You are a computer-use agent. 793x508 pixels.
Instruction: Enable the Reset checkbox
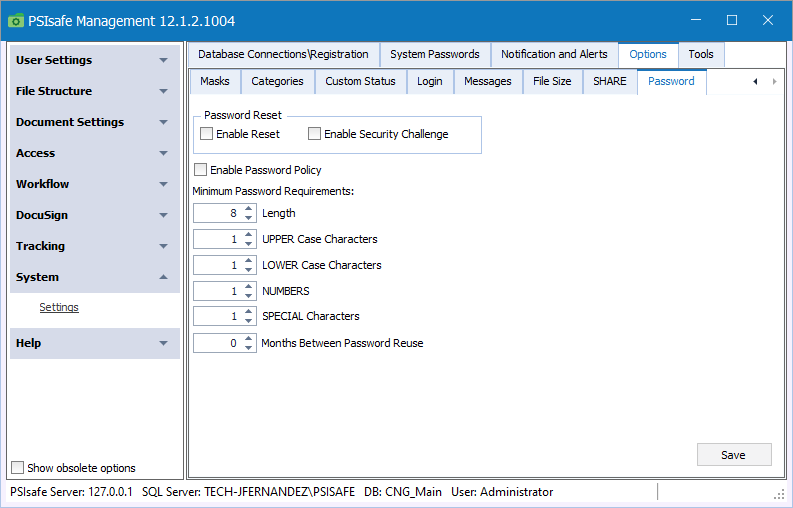coord(206,134)
